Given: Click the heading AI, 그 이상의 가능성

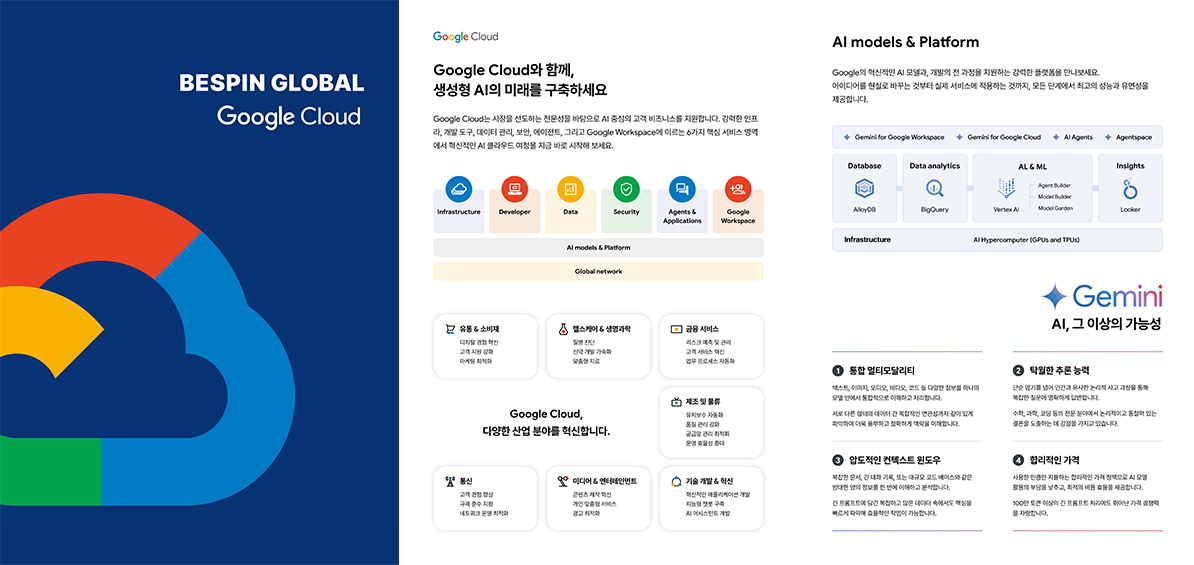Looking at the screenshot, I should coord(1106,325).
